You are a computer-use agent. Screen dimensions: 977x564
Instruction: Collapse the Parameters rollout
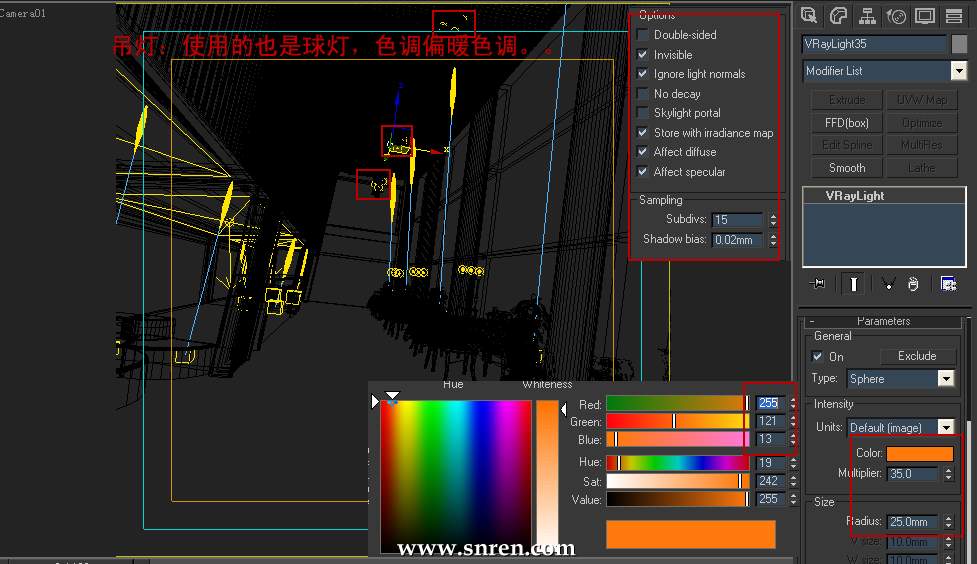(883, 321)
